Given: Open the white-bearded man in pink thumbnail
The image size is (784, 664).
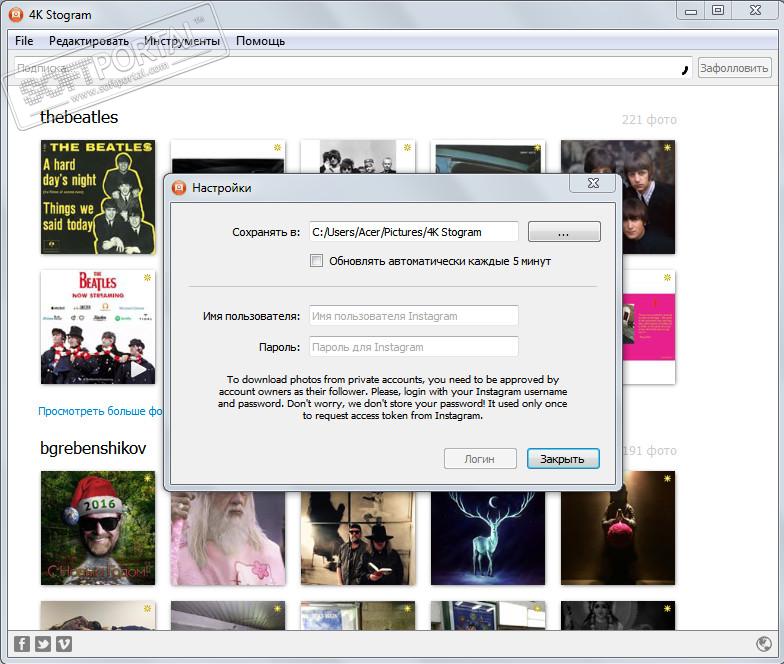Looking at the screenshot, I should click(228, 538).
